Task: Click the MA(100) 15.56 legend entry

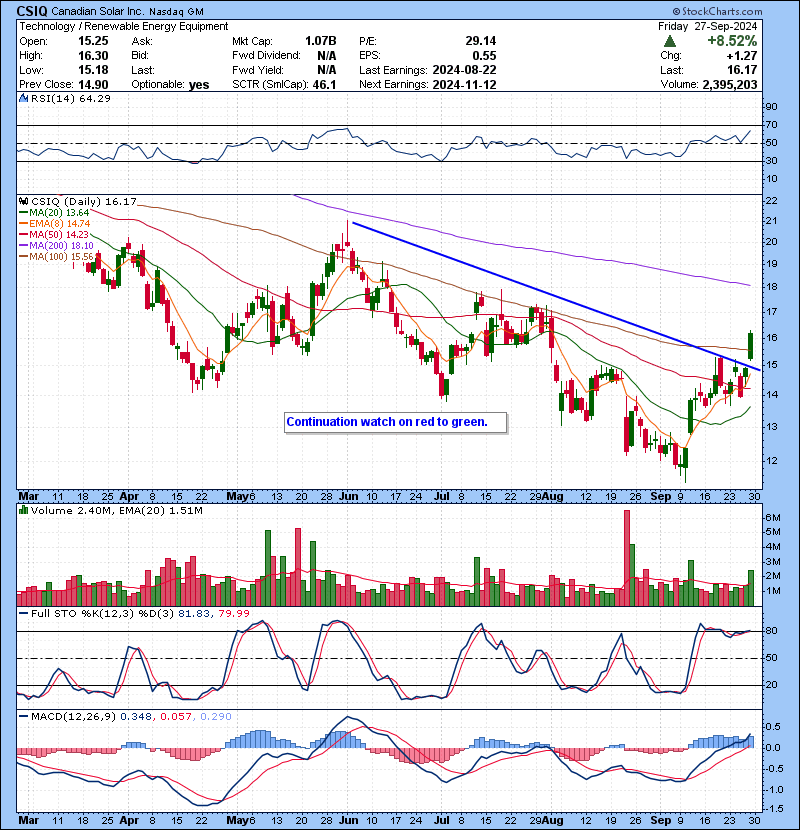Action: point(56,257)
